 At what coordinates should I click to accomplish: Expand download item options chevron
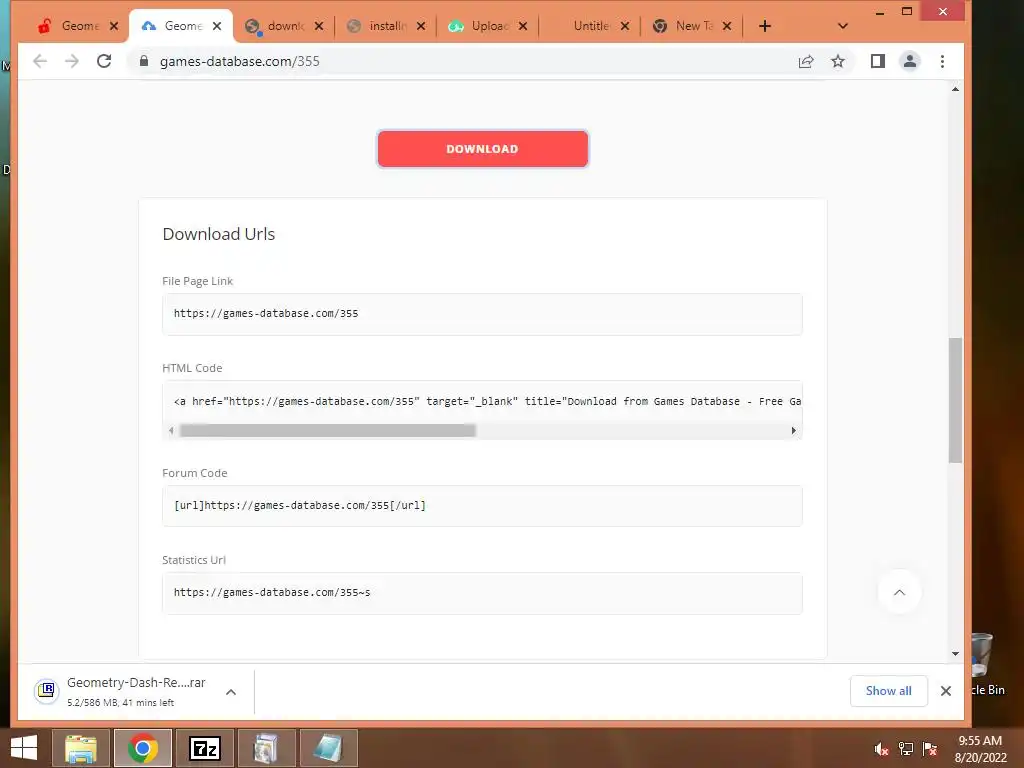(x=231, y=692)
